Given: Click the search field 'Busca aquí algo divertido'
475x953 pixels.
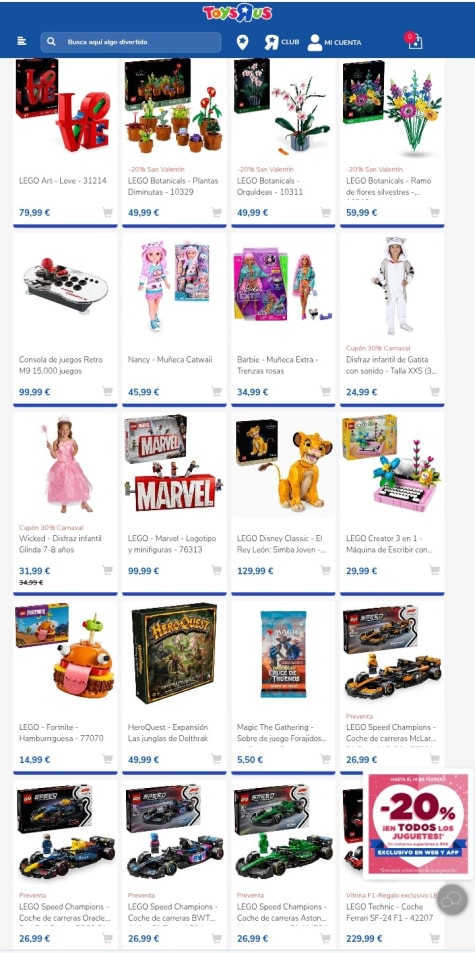Looking at the screenshot, I should (131, 42).
